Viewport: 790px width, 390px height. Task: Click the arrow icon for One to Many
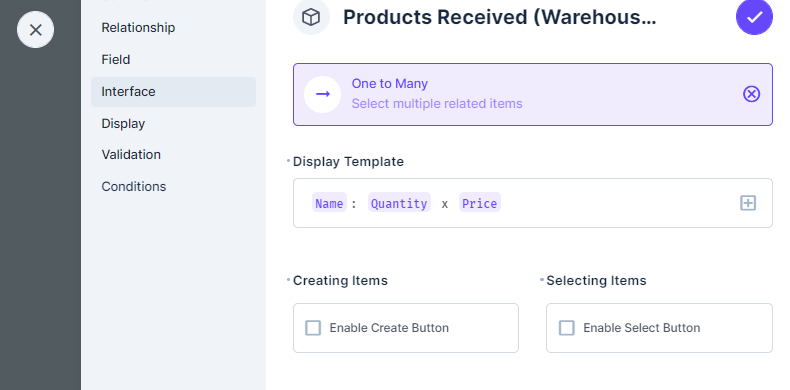322,94
